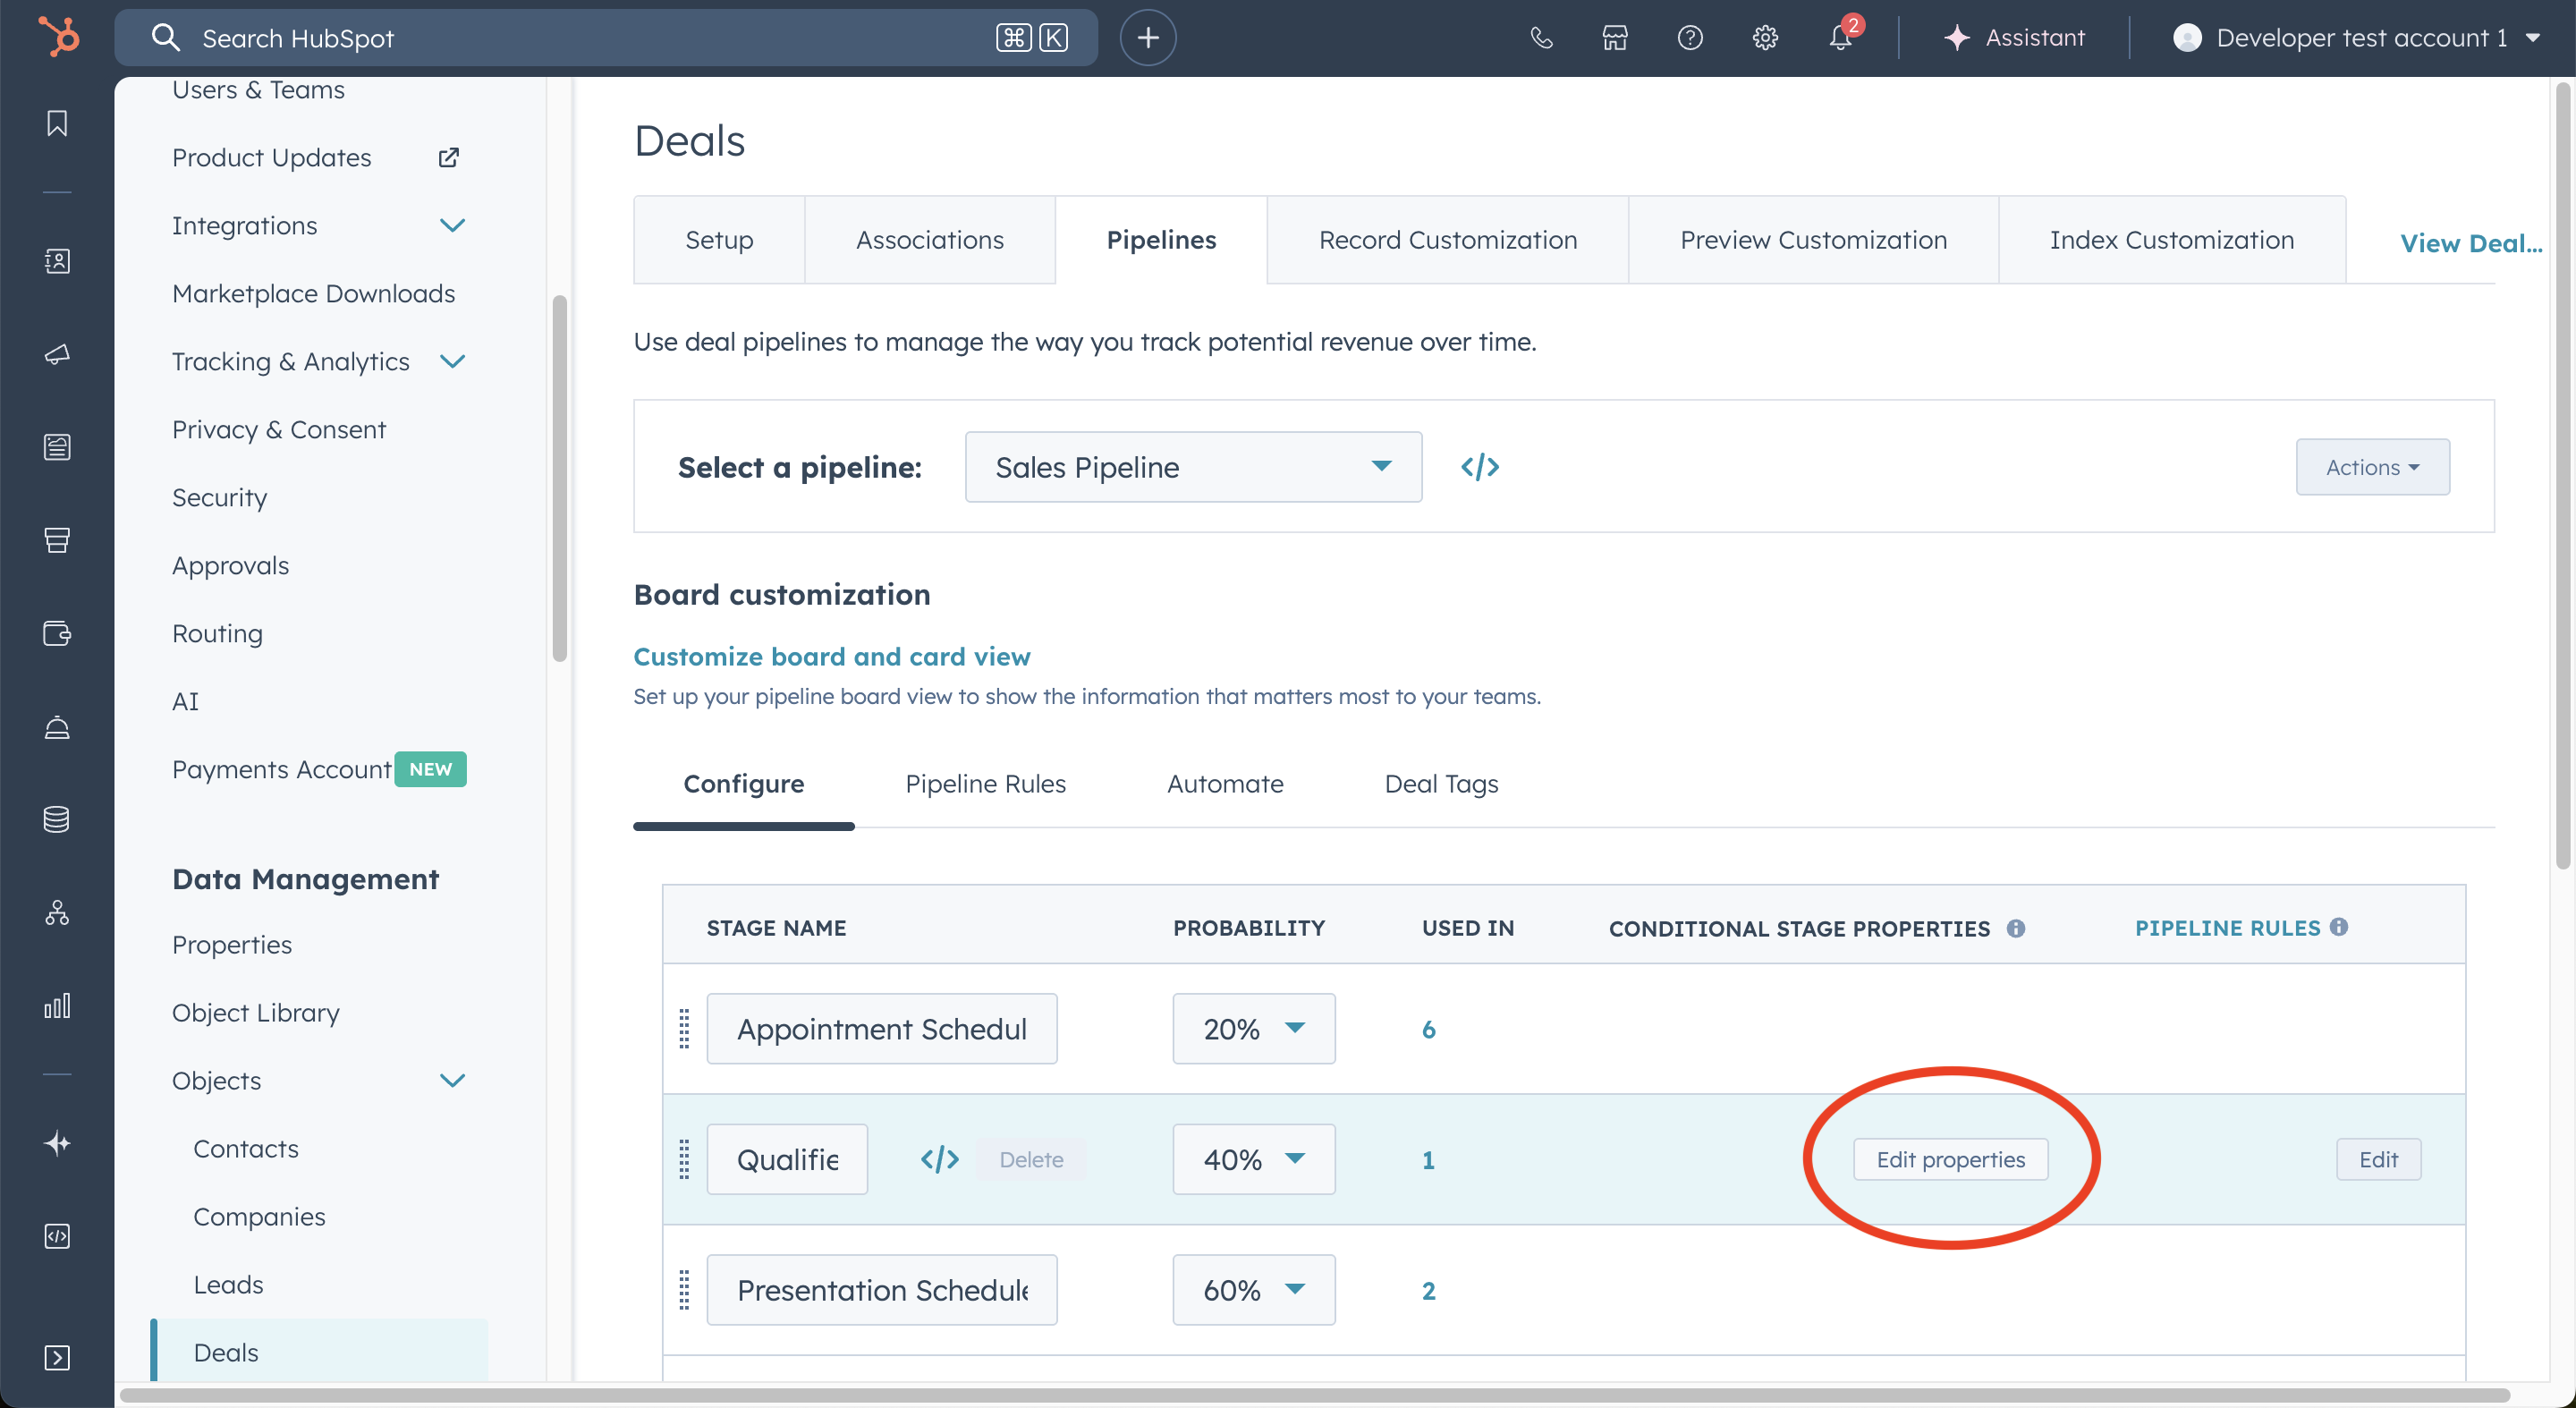Click the Edit properties button

1950,1159
